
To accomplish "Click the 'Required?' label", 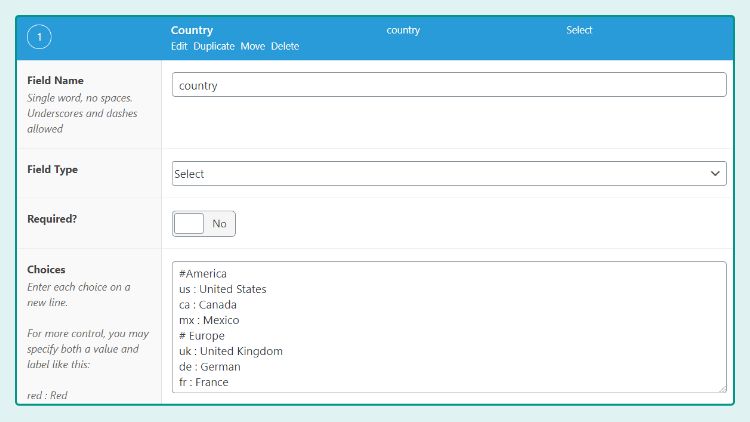I will pyautogui.click(x=52, y=219).
